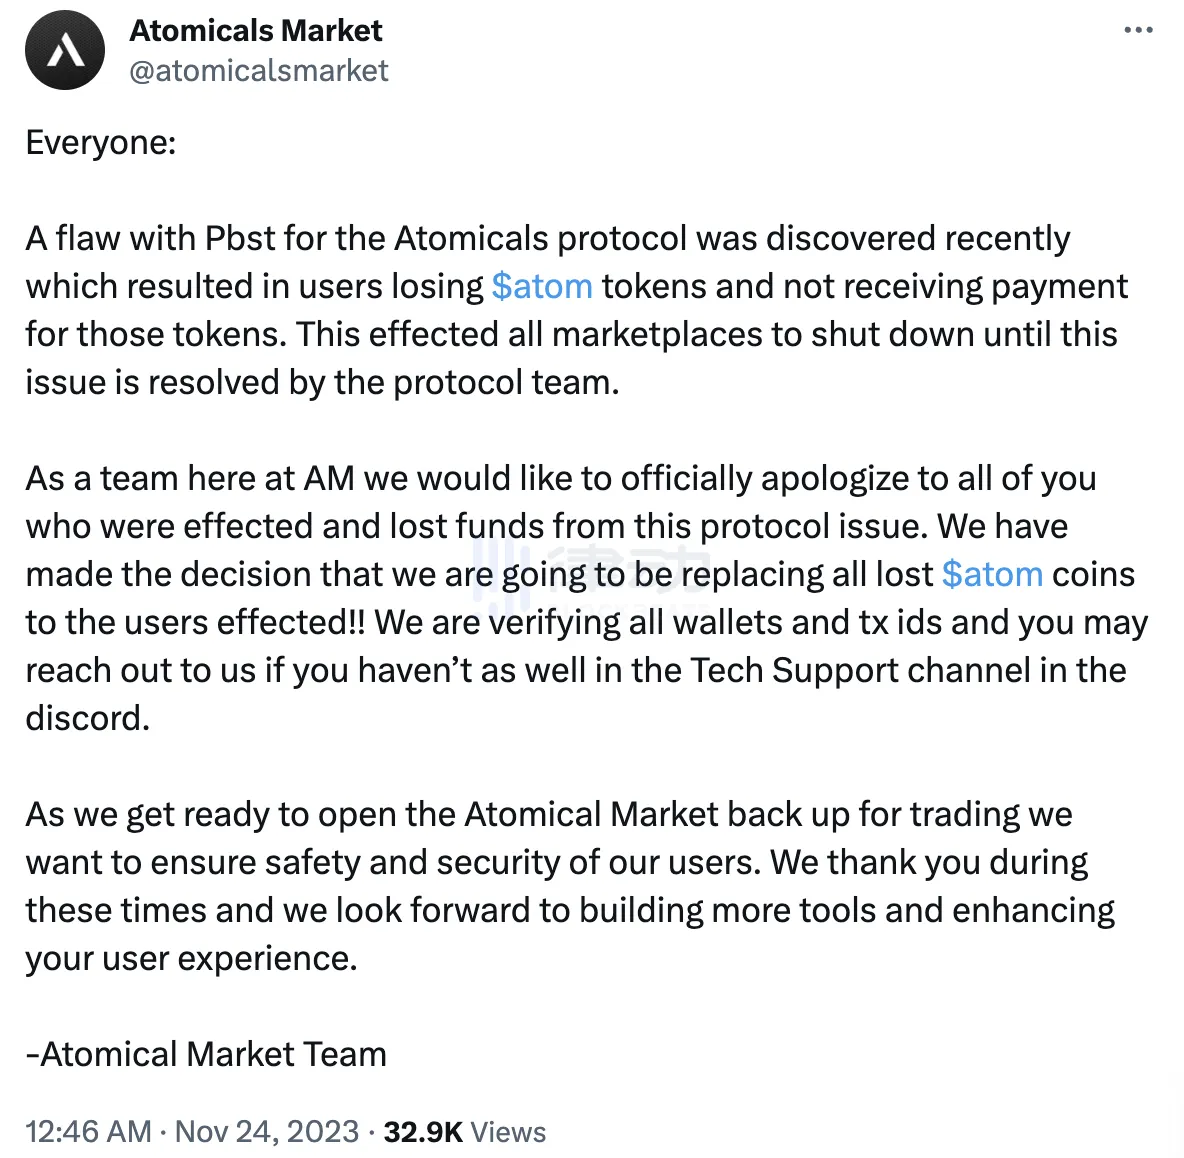Click the second $atom link in the apology paragraph
The height and width of the screenshot is (1158, 1184).
993,574
